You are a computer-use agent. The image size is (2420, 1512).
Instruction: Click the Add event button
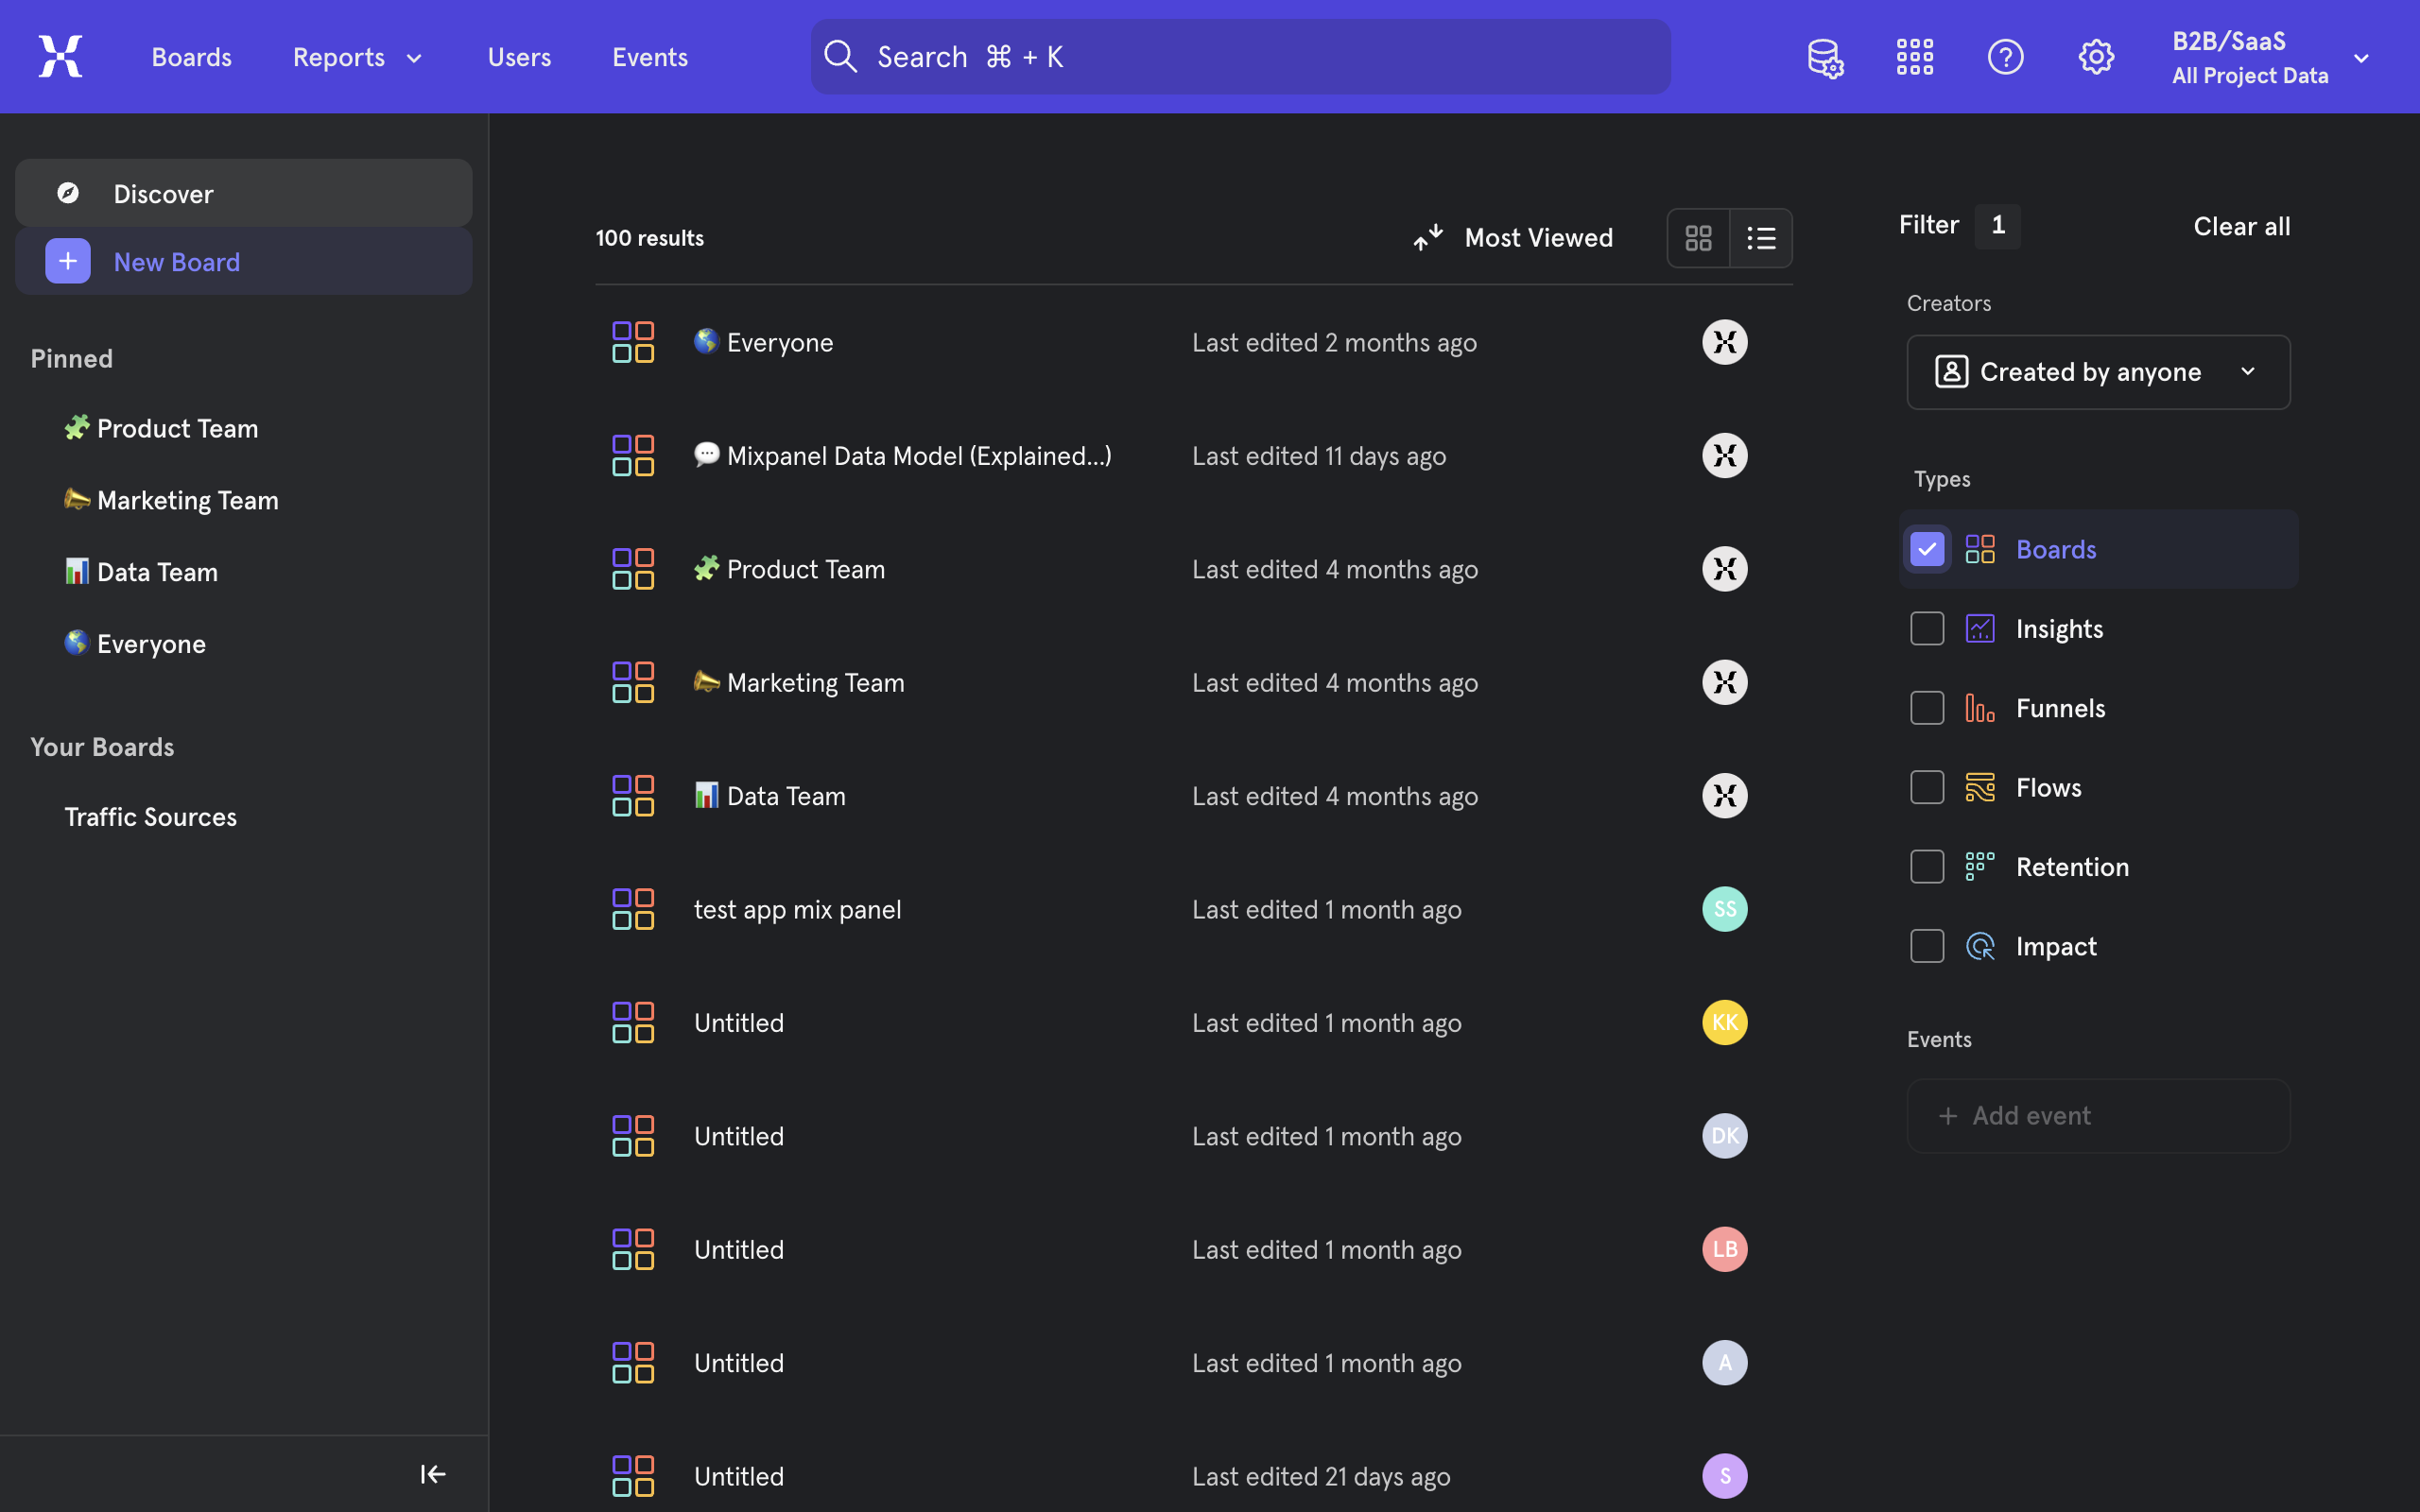click(x=2098, y=1116)
